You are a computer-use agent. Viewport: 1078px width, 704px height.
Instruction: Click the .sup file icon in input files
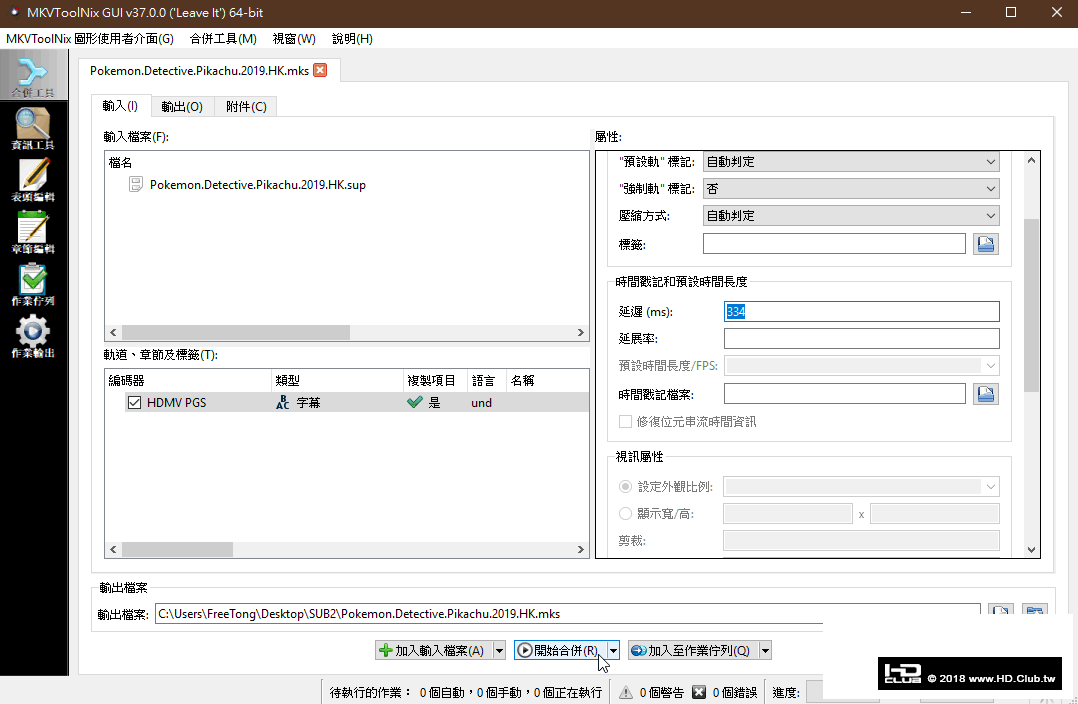pyautogui.click(x=136, y=184)
